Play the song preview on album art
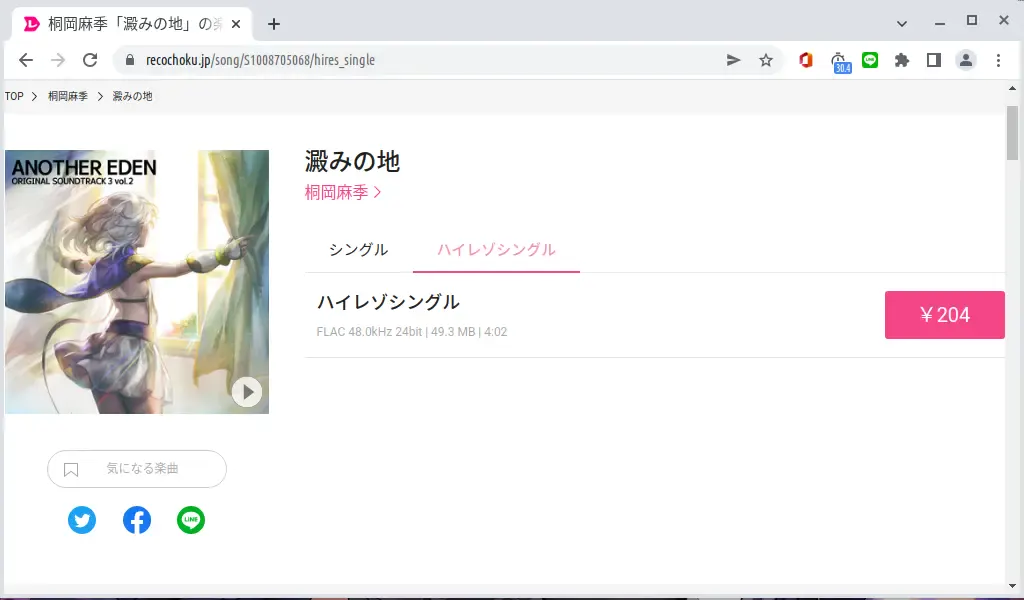 coord(247,392)
